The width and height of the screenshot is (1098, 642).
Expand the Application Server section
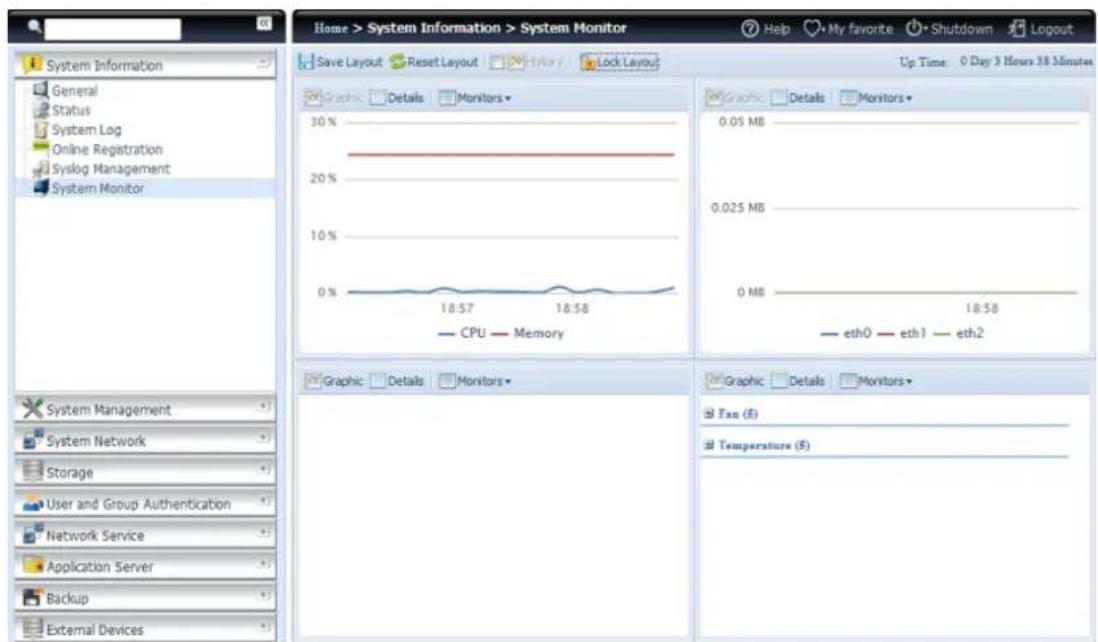pos(263,564)
